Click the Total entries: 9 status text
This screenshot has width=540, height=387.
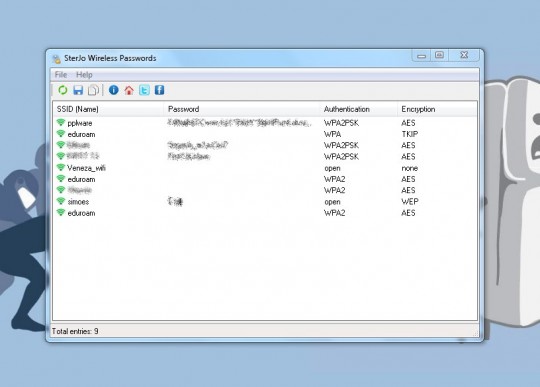[75, 331]
